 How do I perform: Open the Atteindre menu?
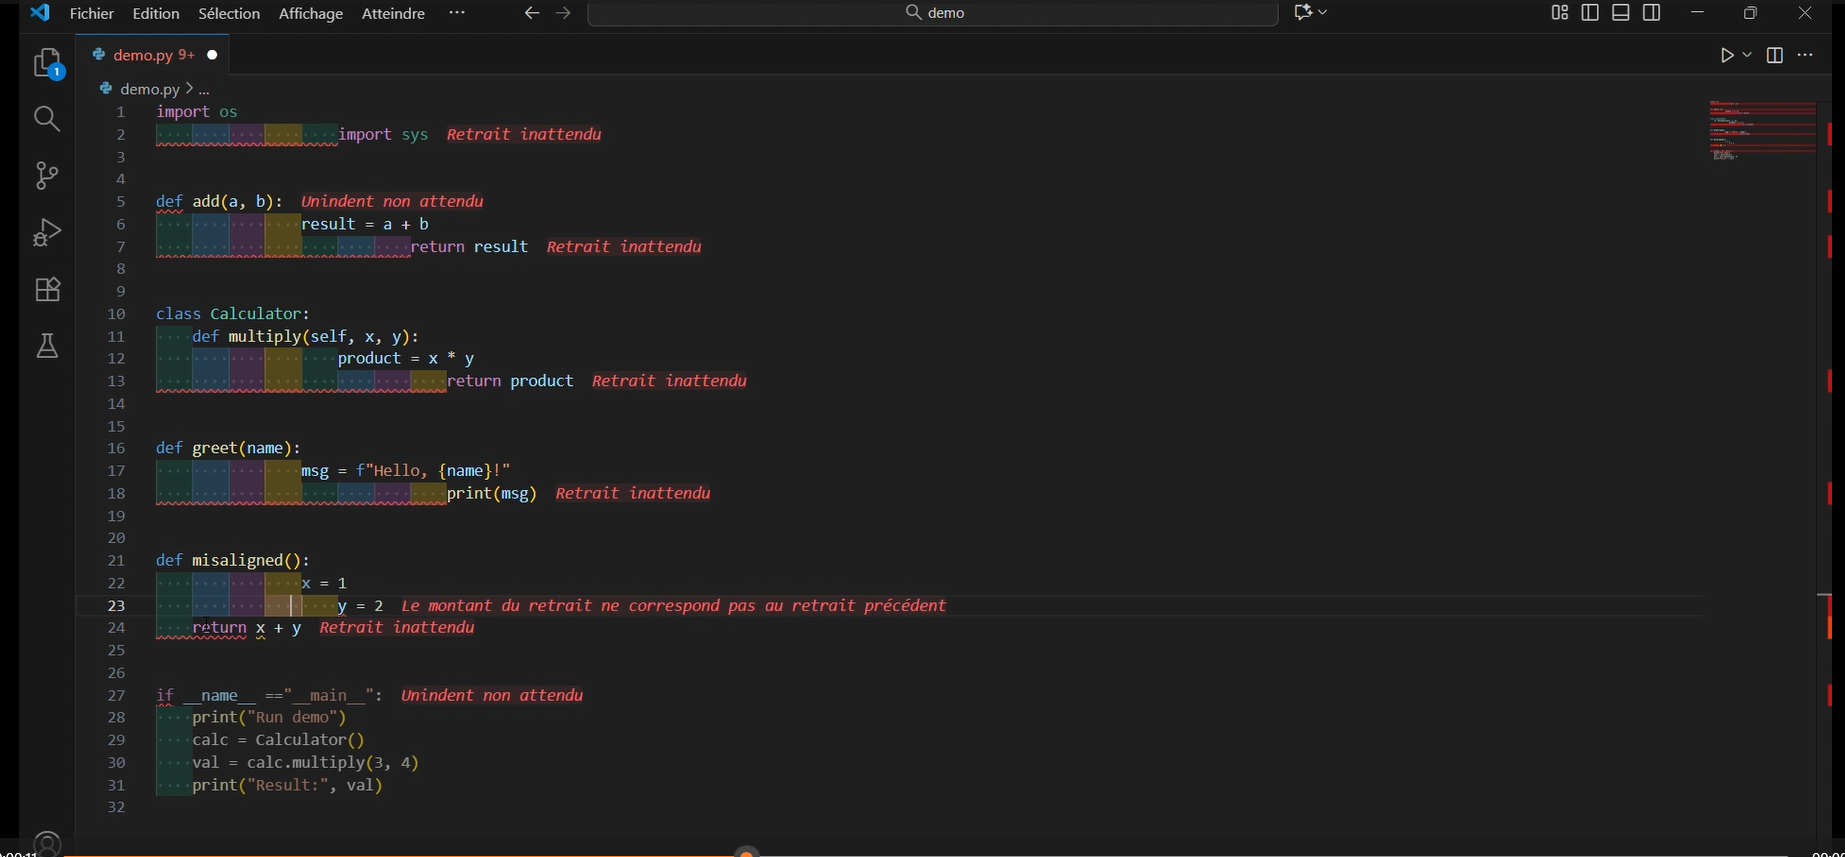click(x=393, y=13)
